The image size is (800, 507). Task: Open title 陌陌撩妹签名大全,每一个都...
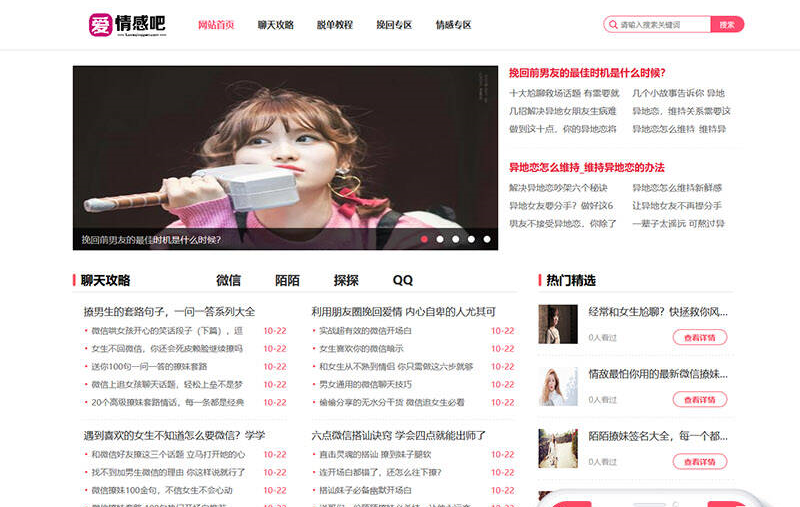click(x=658, y=436)
